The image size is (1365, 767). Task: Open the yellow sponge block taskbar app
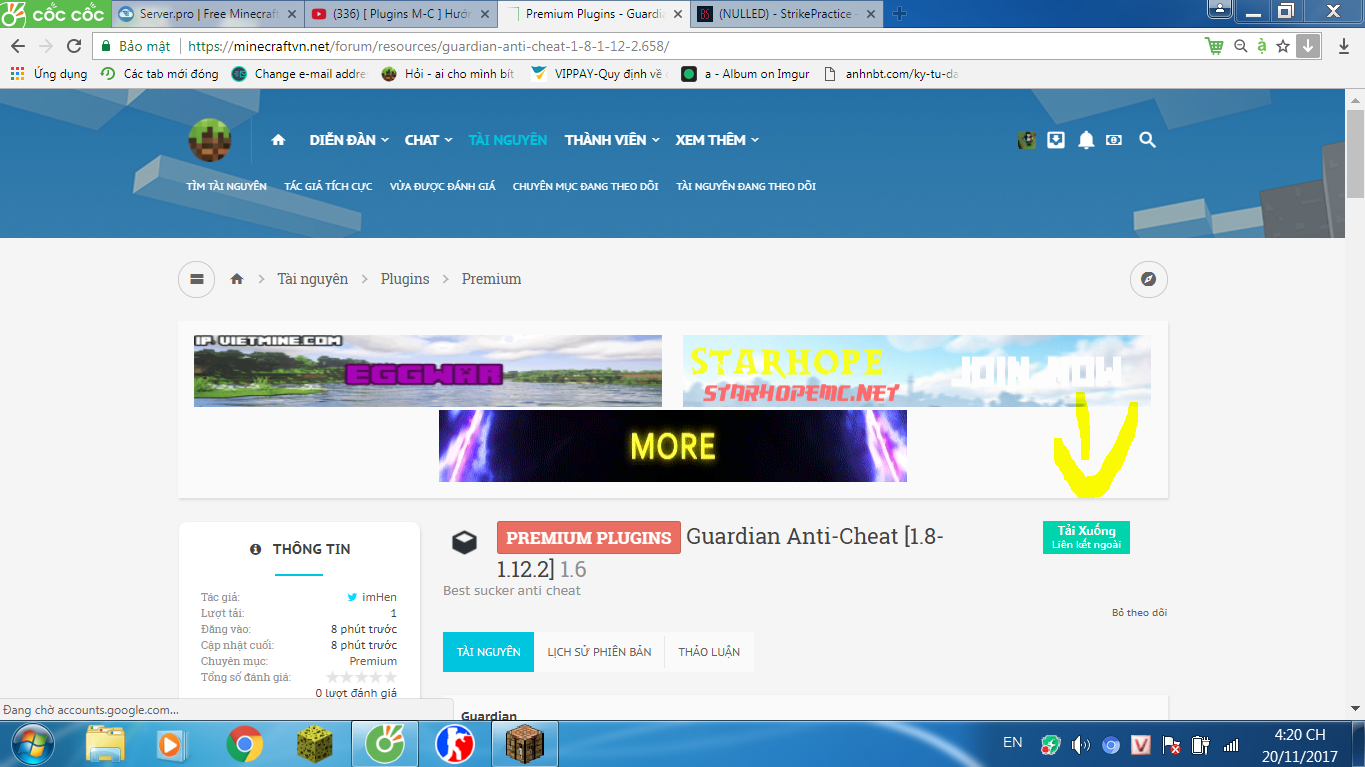(315, 744)
